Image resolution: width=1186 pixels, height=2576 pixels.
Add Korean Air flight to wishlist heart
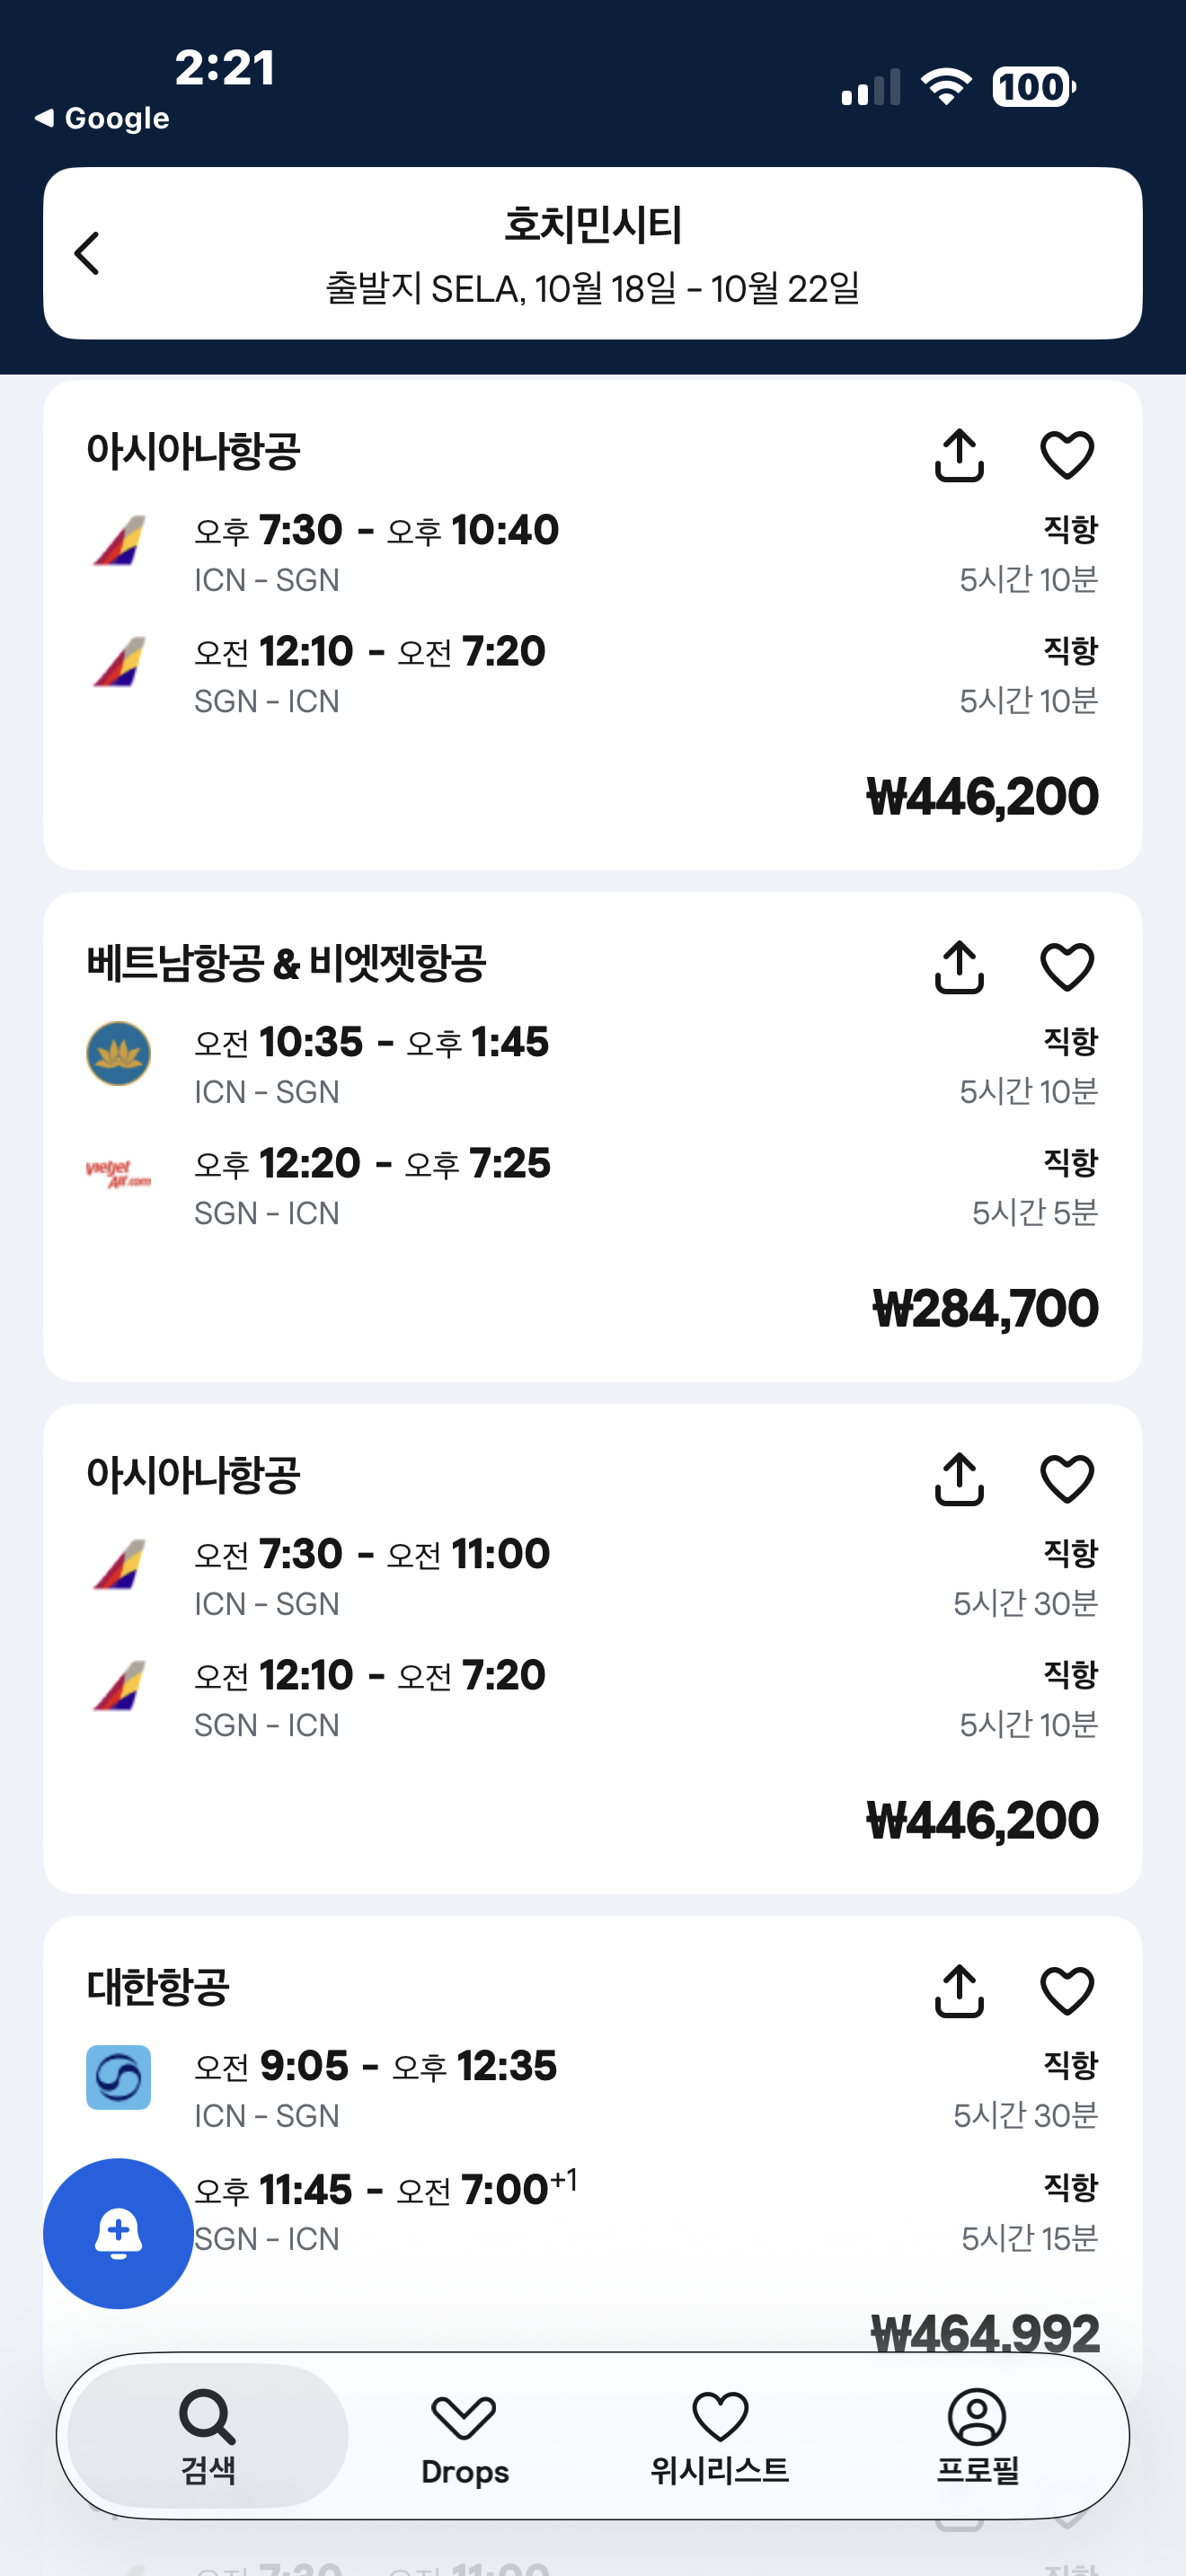click(x=1067, y=1991)
